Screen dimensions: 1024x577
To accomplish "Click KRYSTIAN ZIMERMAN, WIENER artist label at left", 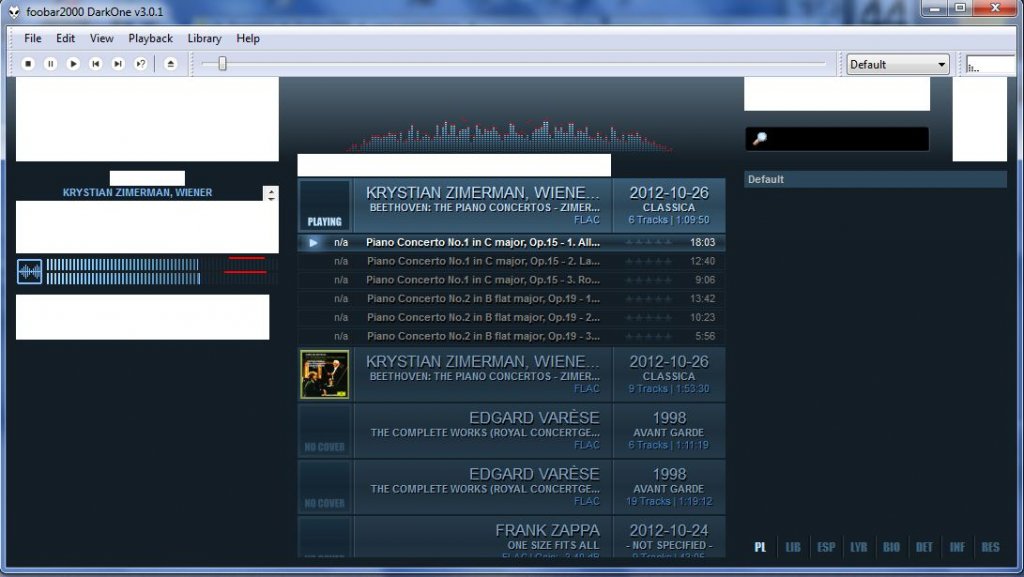I will [137, 193].
